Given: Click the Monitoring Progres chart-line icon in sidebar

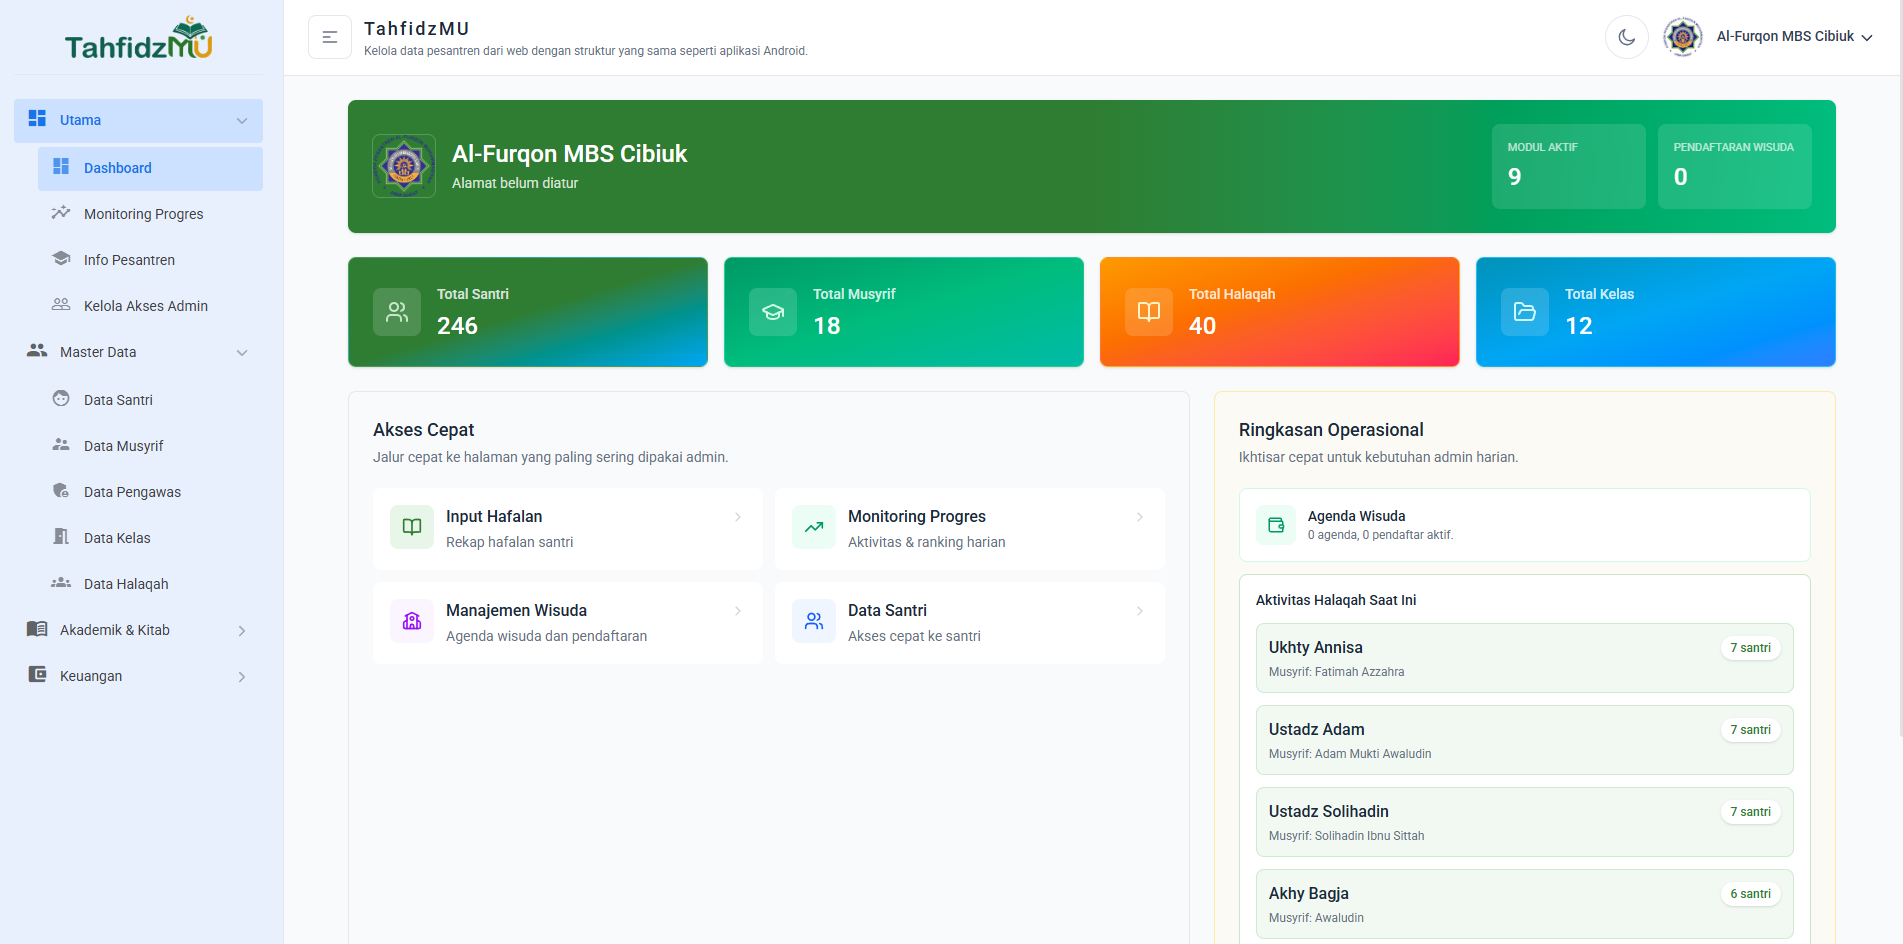Looking at the screenshot, I should coord(61,213).
